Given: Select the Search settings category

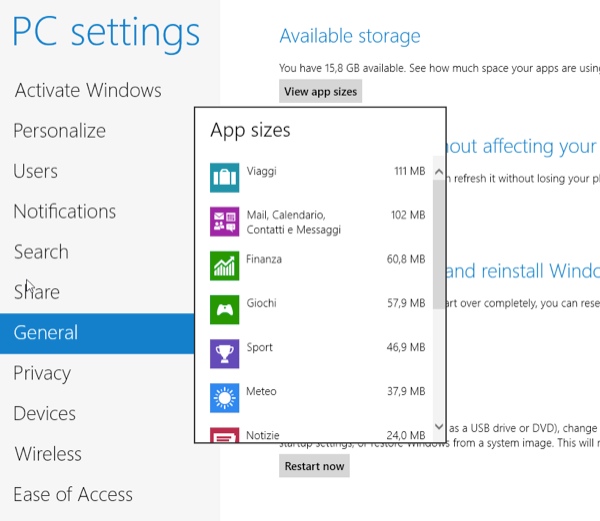Looking at the screenshot, I should point(41,252).
